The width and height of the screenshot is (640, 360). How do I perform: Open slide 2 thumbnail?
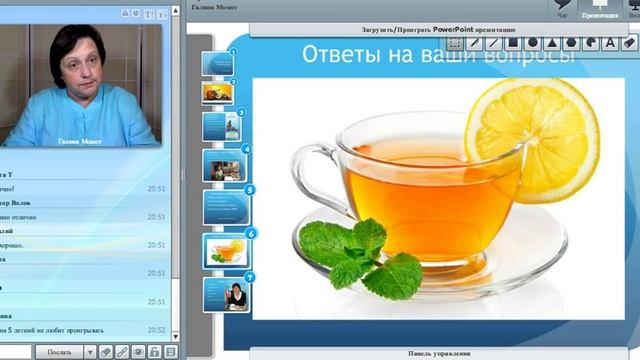tap(218, 93)
